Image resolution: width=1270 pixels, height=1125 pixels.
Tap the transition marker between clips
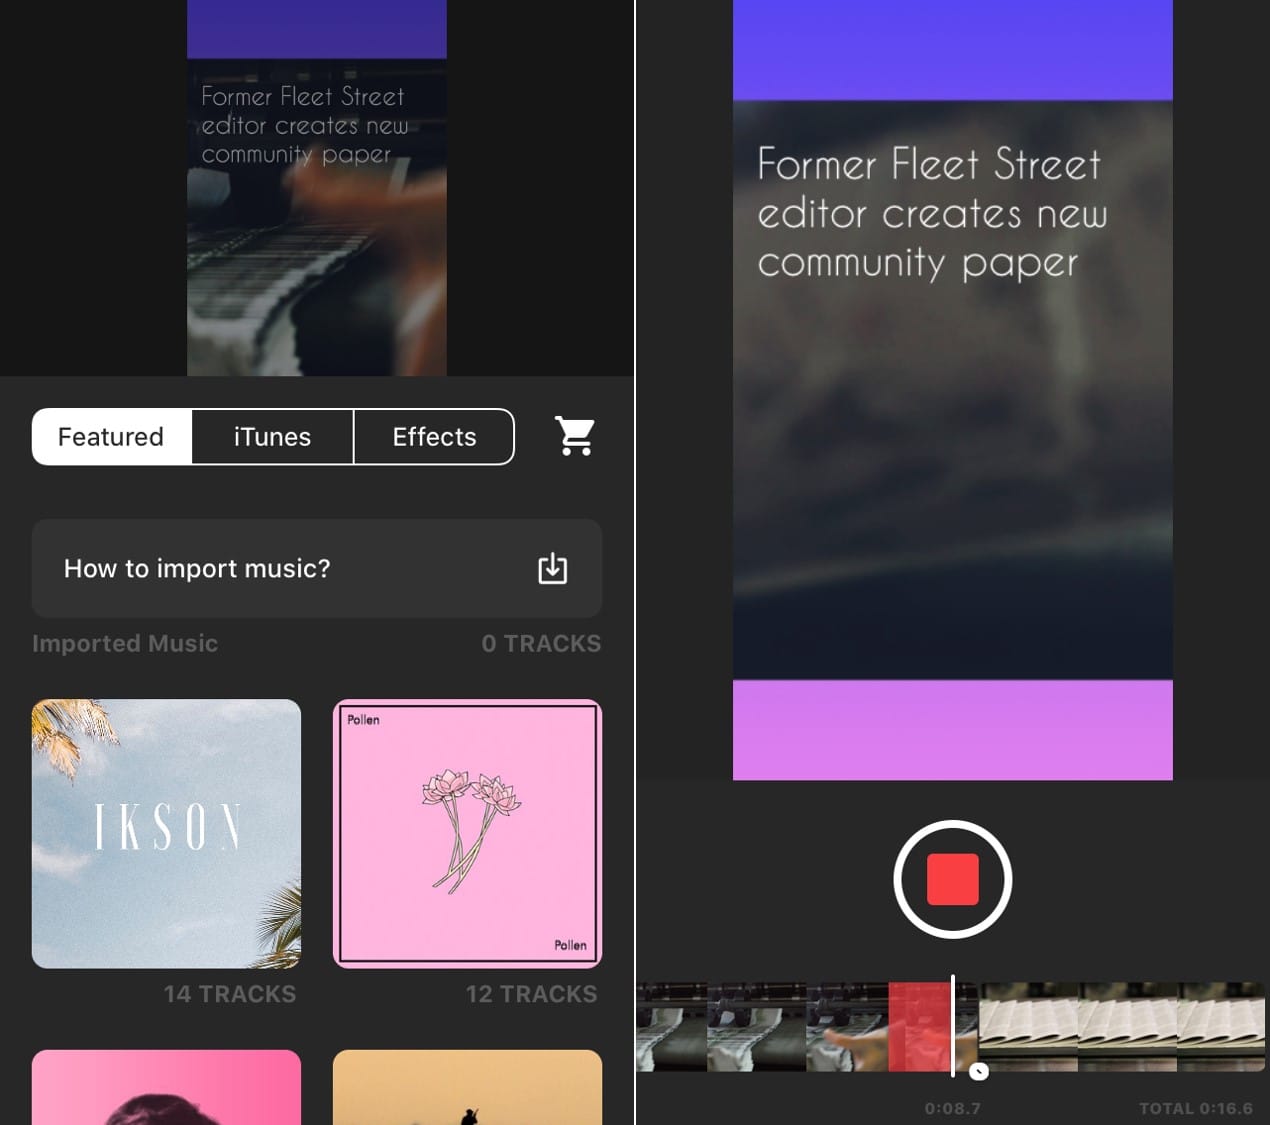[x=979, y=1072]
